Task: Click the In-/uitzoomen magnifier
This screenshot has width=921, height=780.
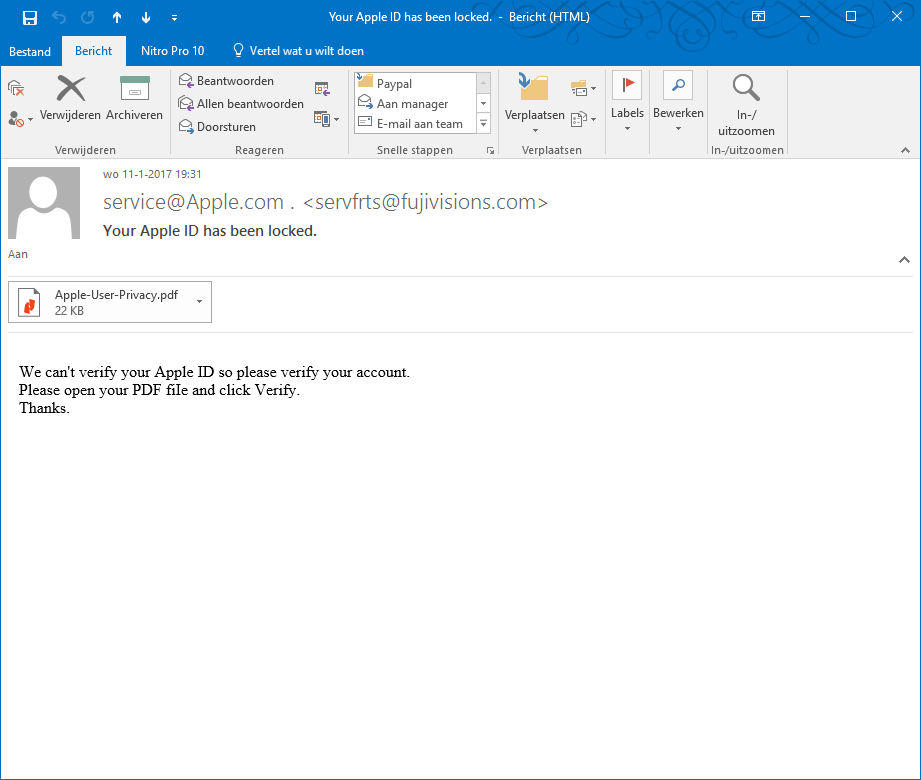Action: [747, 105]
